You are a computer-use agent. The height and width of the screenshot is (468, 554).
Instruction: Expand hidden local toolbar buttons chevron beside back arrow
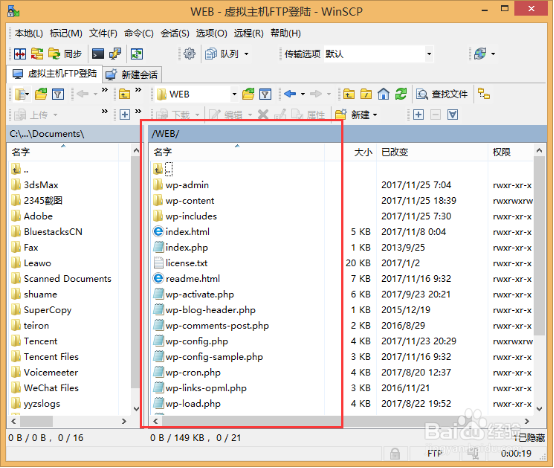tap(105, 90)
